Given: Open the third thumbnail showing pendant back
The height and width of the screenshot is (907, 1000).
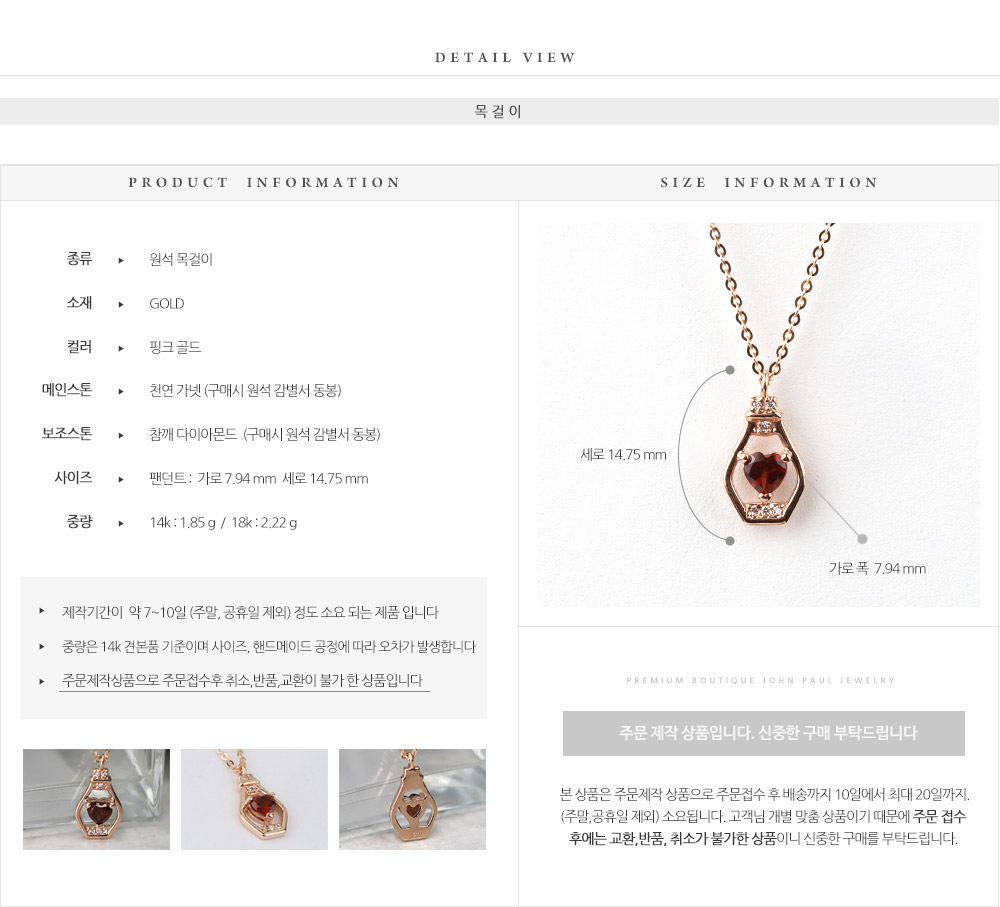Looking at the screenshot, I should coord(412,799).
